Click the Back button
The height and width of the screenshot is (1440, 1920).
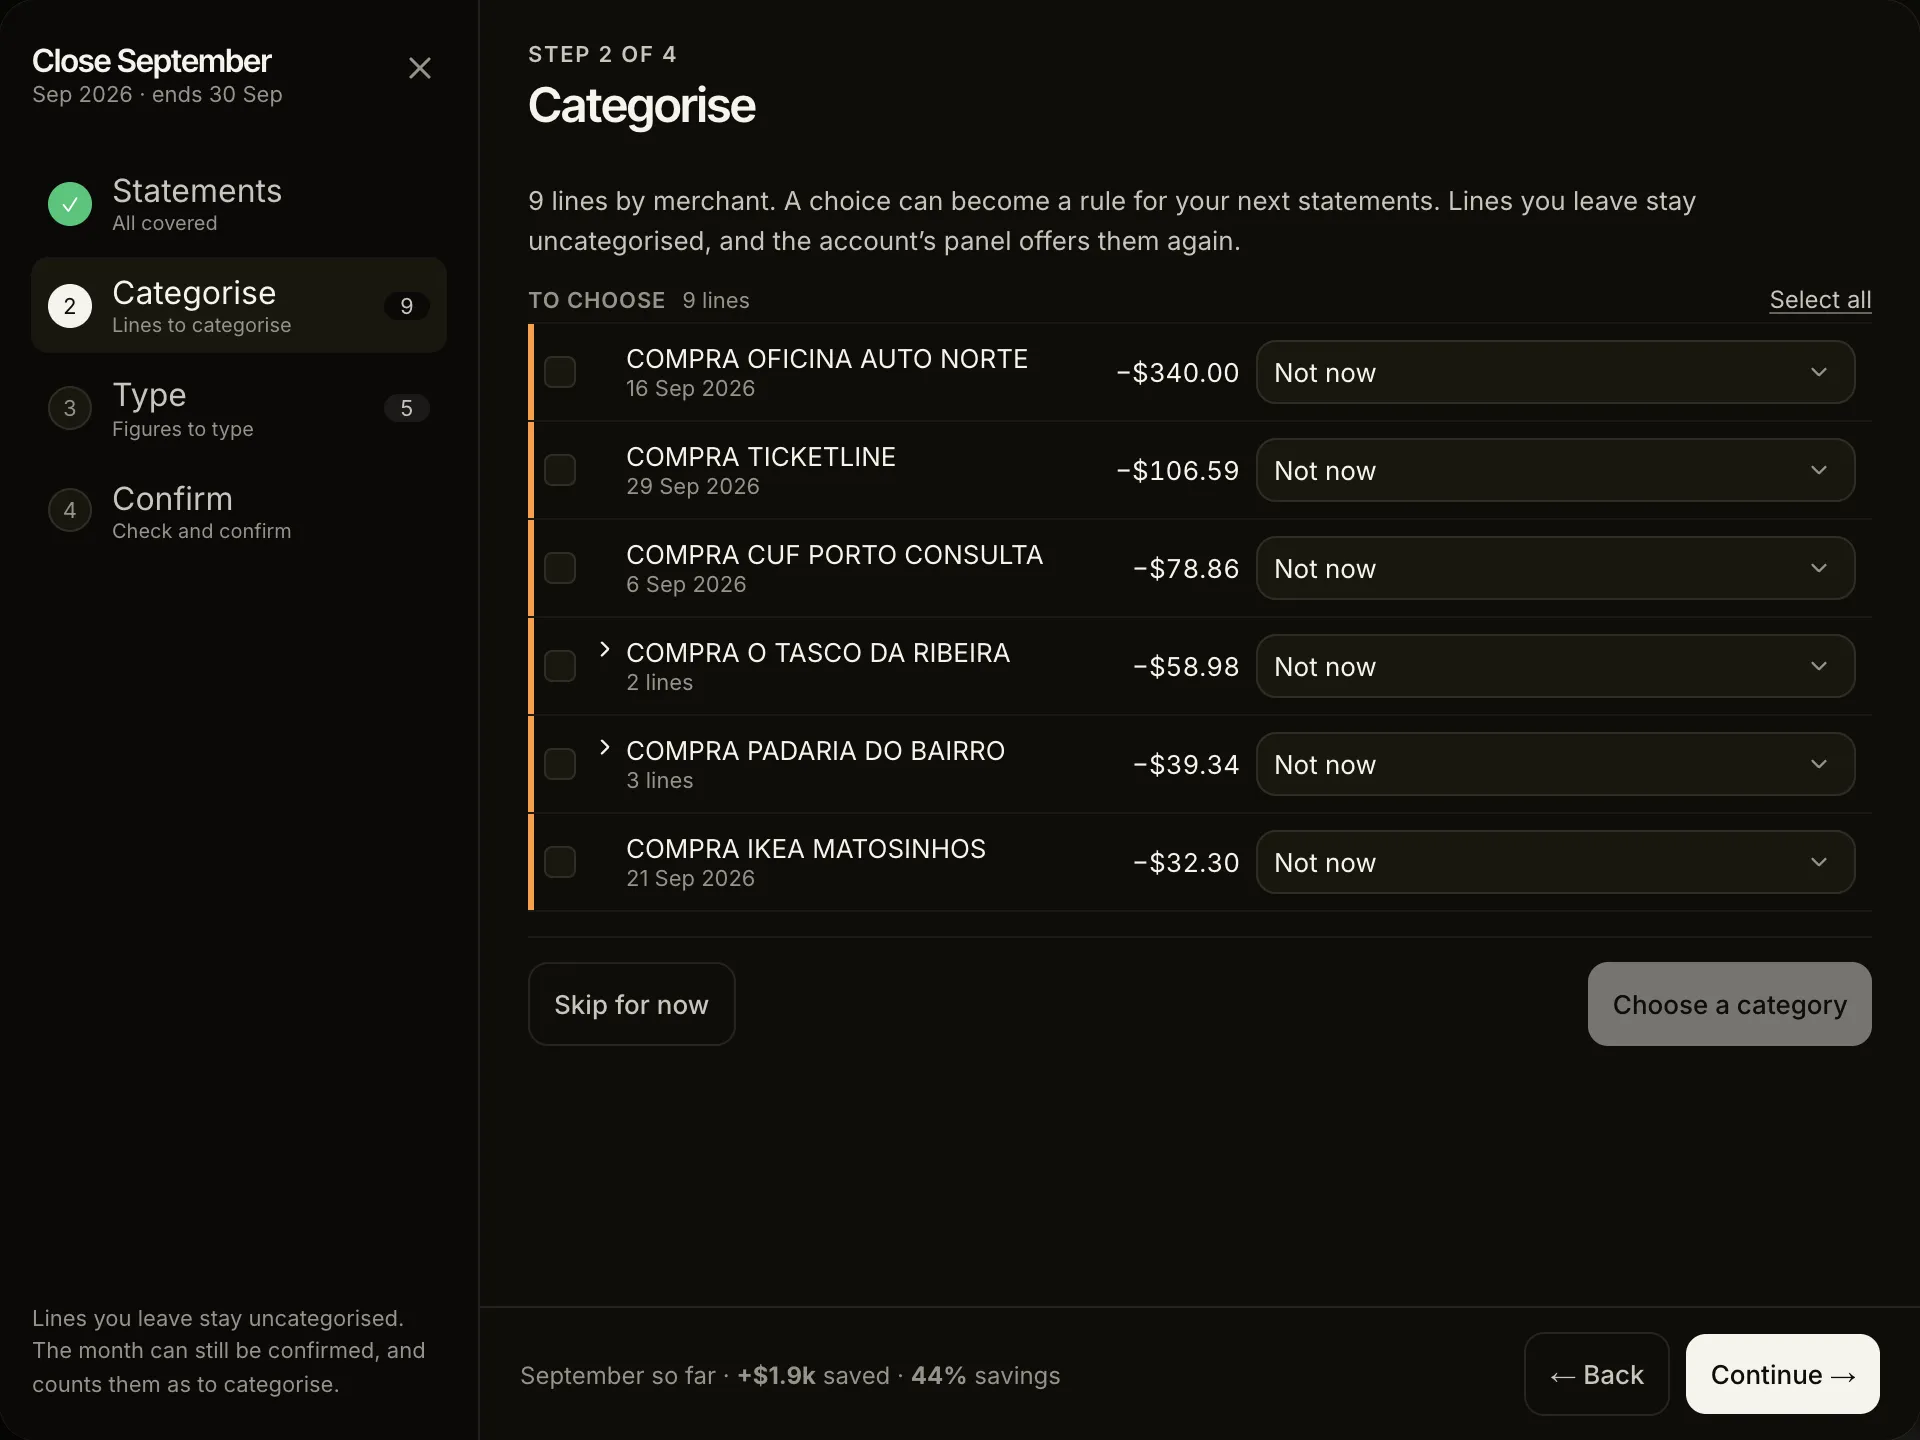click(1597, 1374)
